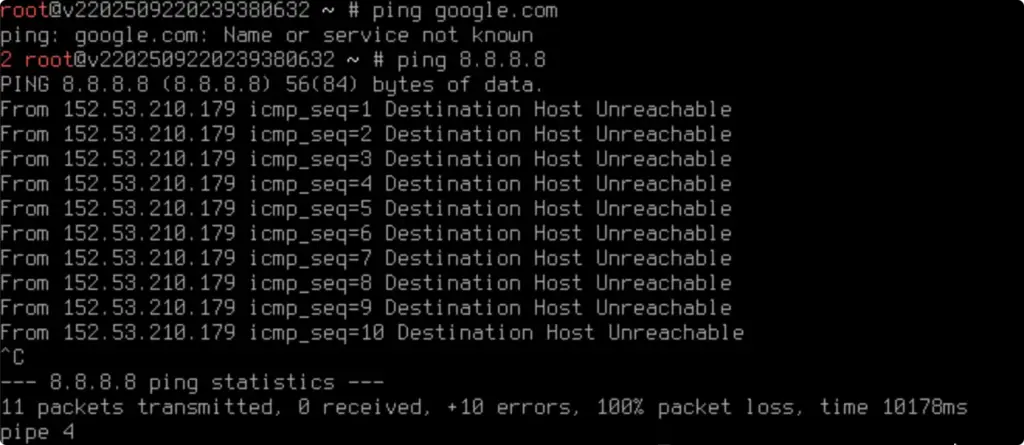Click the icmp_seq=7 unreachable line
1024x445 pixels.
tap(366, 259)
